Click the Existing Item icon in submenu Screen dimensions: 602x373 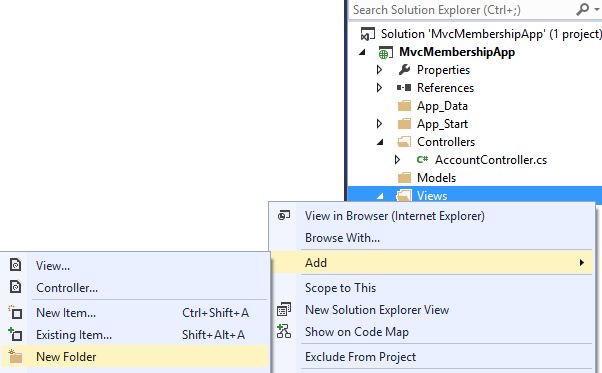[15, 334]
